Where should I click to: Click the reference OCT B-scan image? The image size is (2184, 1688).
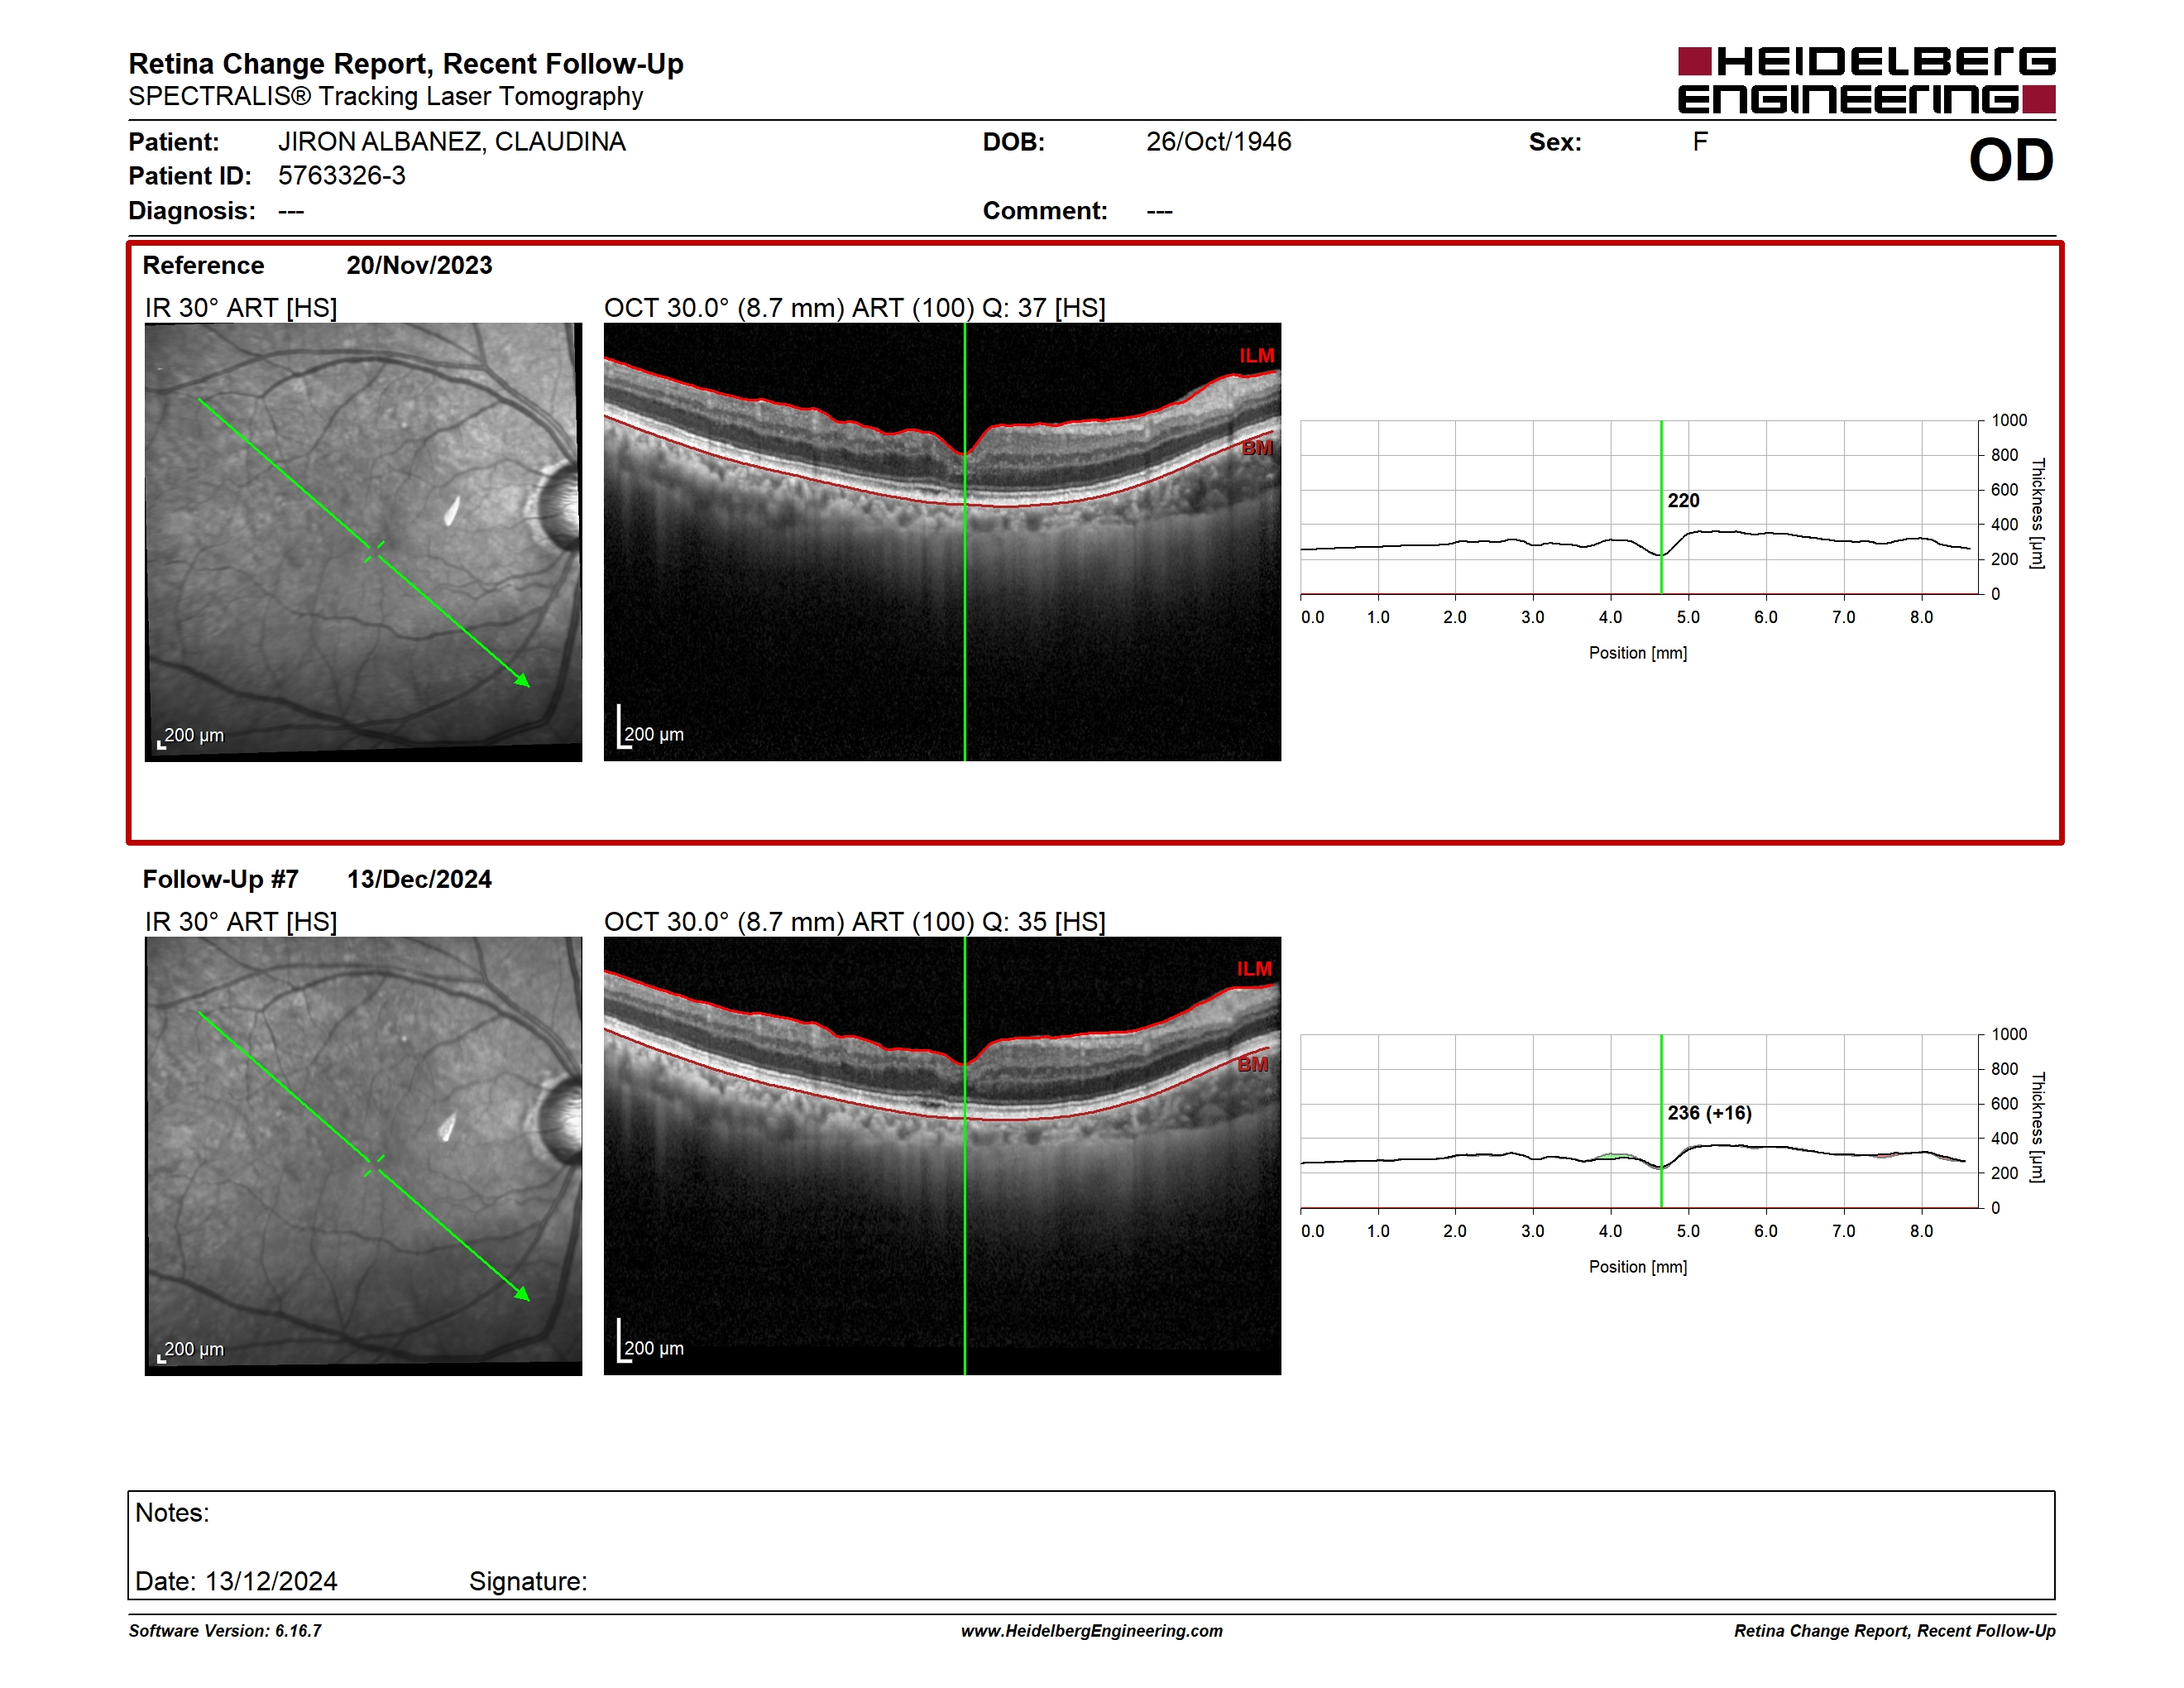942,541
